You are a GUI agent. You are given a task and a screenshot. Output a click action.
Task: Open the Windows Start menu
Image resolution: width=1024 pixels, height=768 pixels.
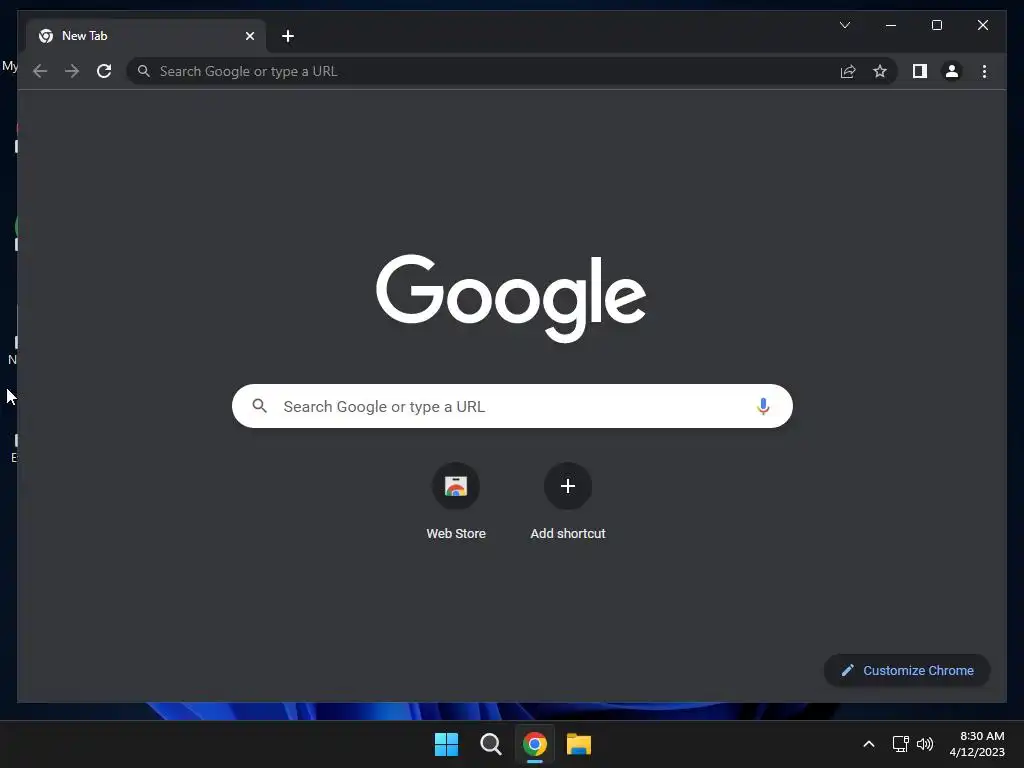pos(447,744)
